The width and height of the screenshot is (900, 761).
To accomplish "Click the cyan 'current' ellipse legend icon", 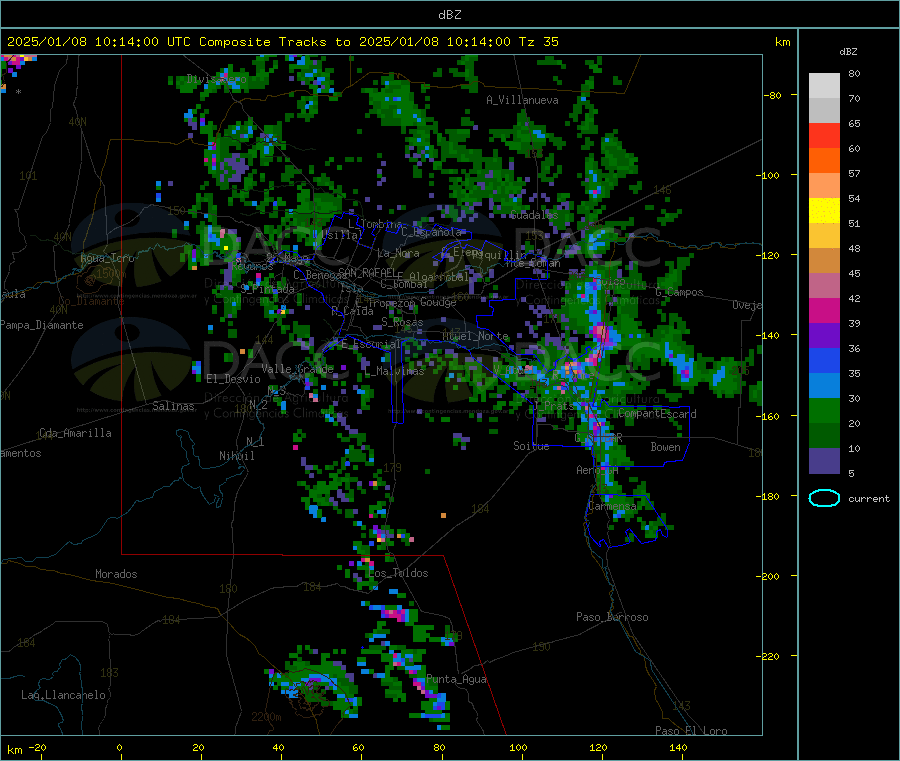I will coord(824,498).
